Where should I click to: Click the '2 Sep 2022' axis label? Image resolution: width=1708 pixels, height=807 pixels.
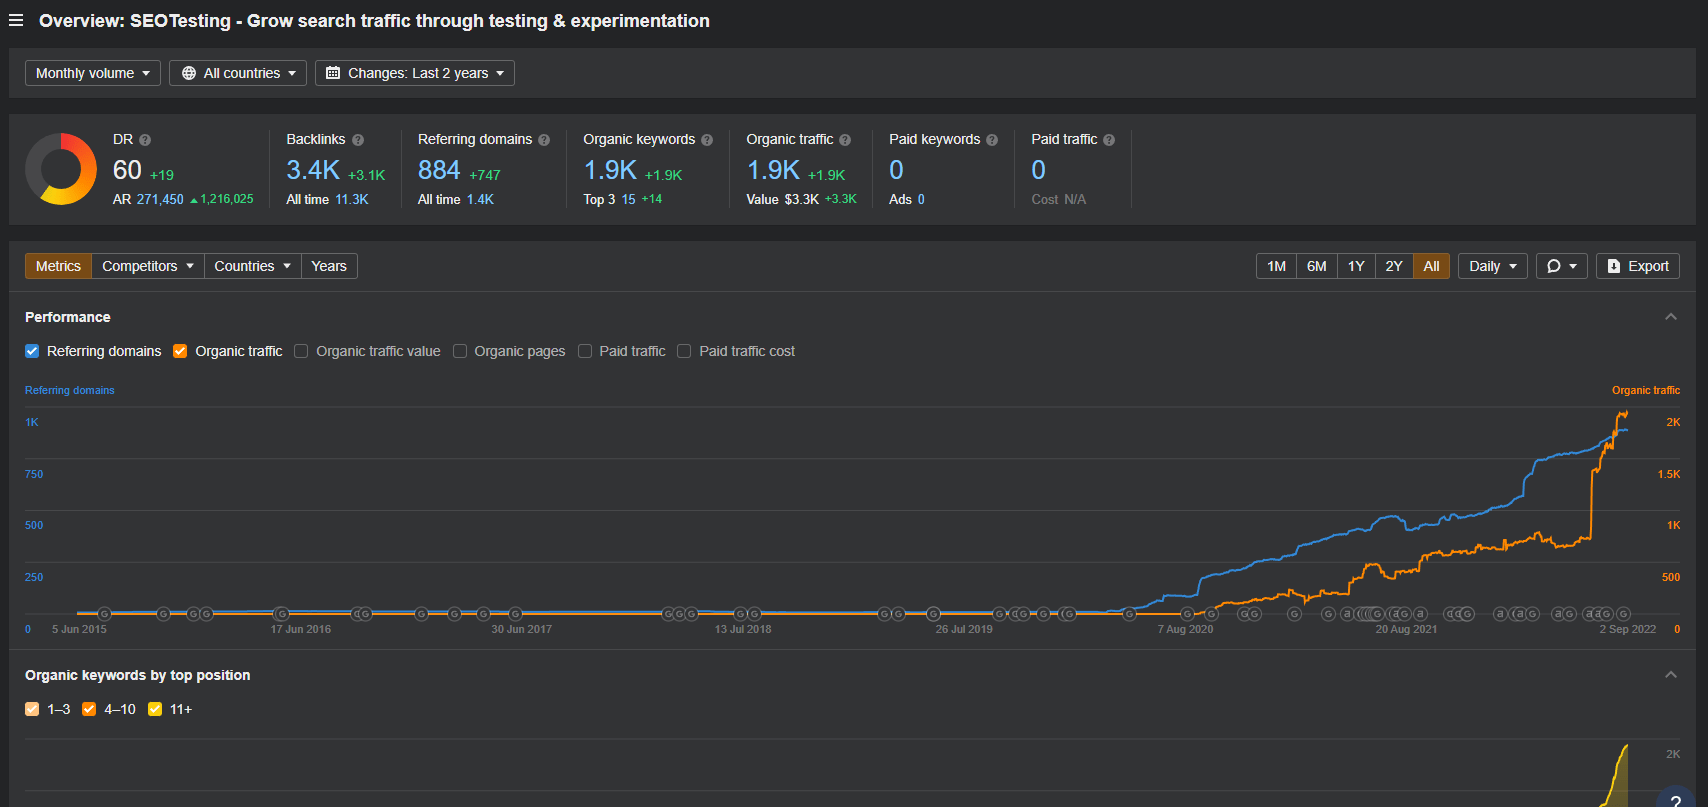pyautogui.click(x=1628, y=629)
